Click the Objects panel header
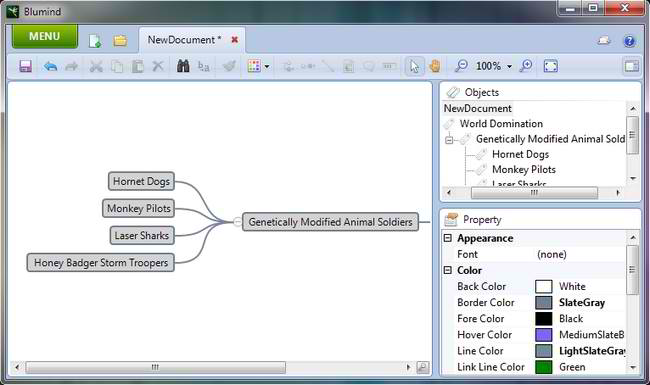 [x=540, y=92]
